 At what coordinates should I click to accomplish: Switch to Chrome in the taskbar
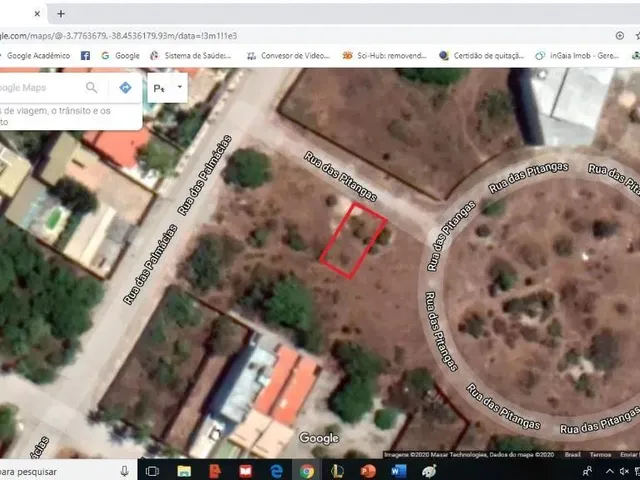coord(307,471)
